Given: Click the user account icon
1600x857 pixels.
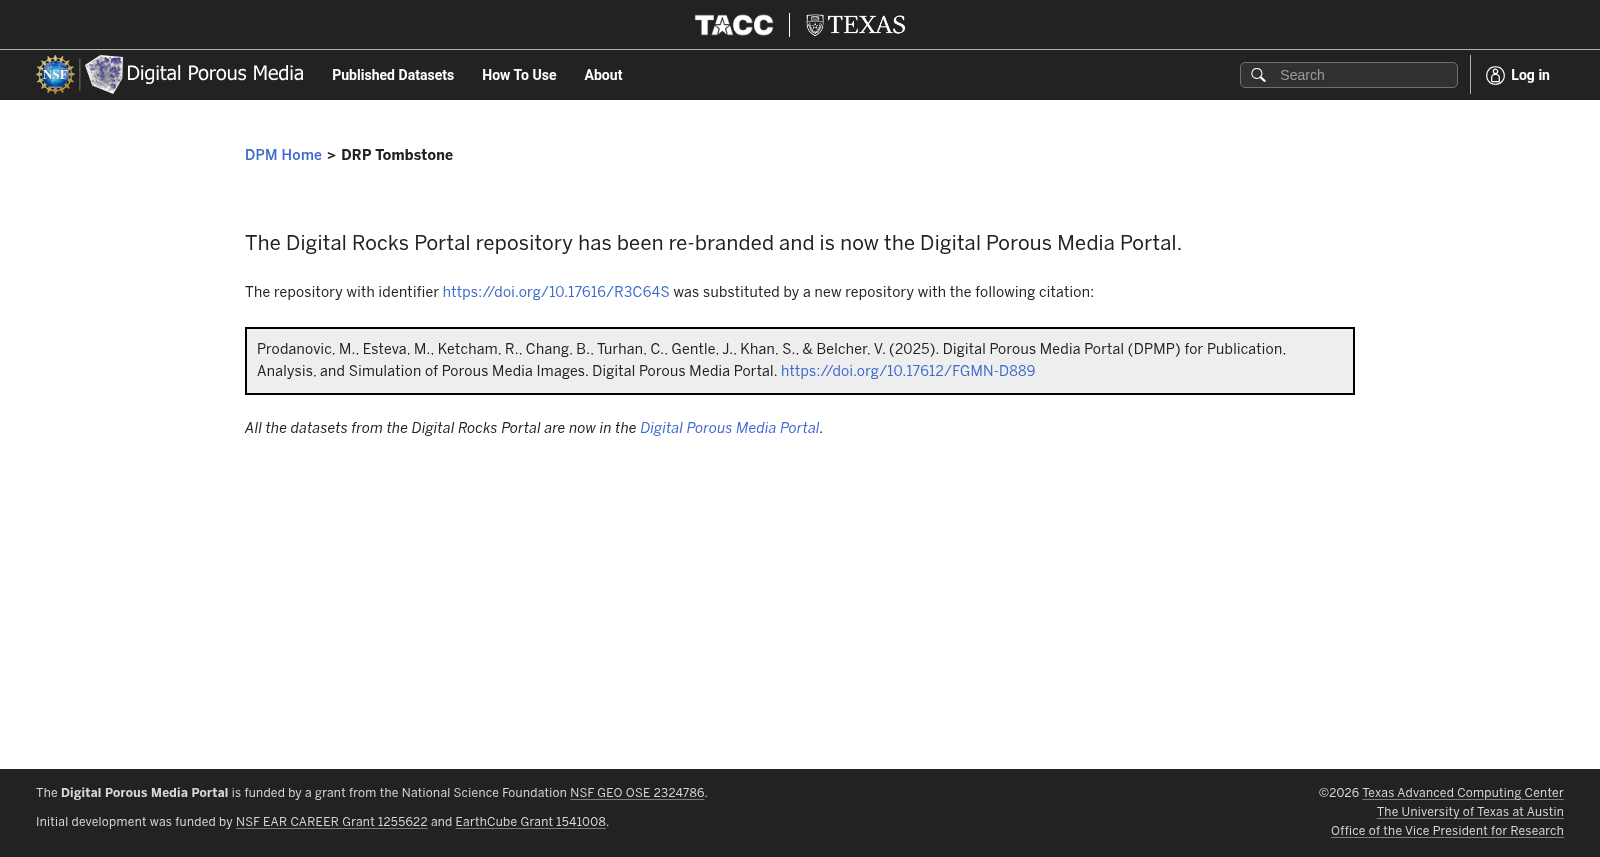Looking at the screenshot, I should pyautogui.click(x=1495, y=75).
